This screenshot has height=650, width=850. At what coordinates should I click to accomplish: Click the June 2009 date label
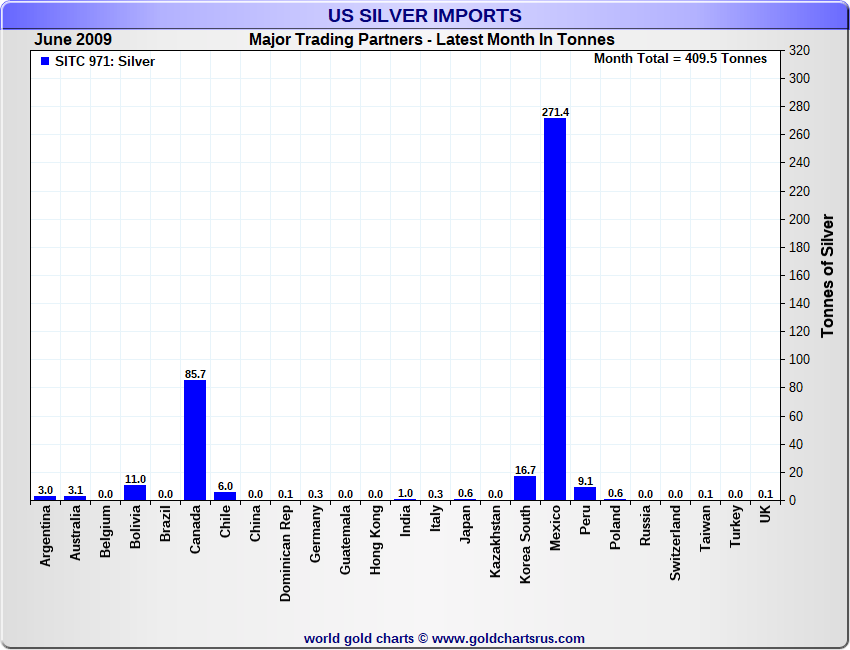tap(73, 40)
